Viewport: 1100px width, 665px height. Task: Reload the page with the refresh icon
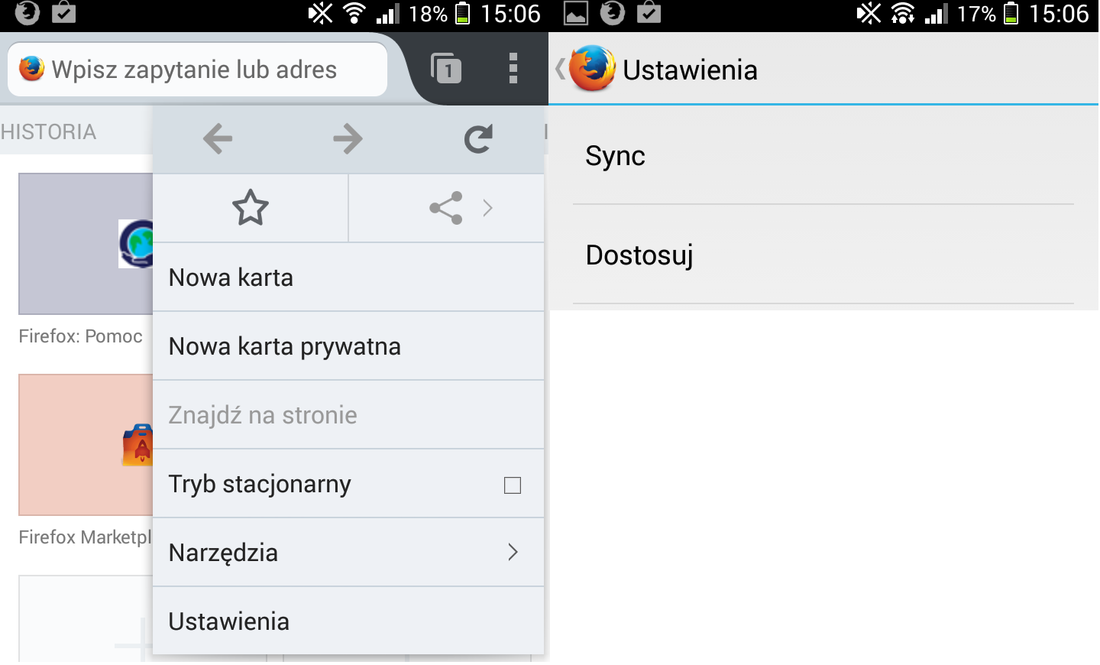[x=478, y=138]
